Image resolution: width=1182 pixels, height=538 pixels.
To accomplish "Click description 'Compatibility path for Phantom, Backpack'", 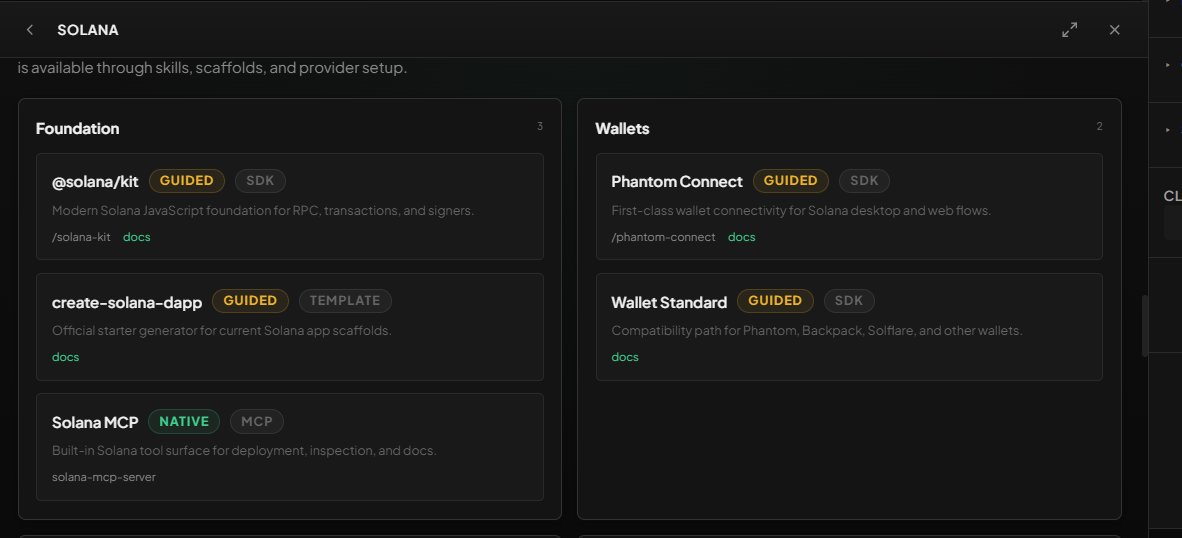I will 817,330.
